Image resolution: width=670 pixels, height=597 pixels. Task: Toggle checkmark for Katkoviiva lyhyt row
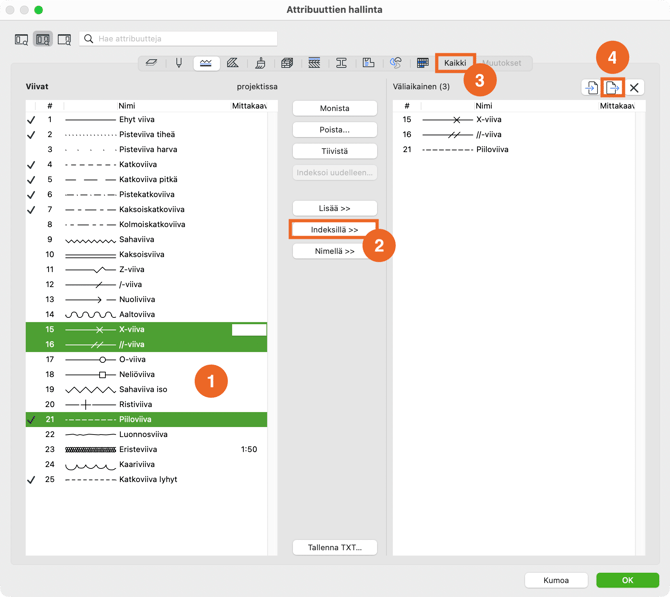(32, 480)
